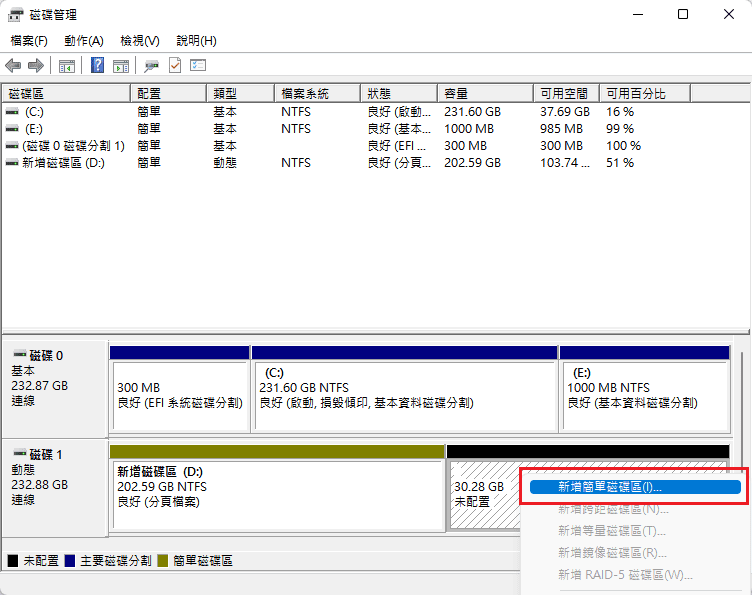Click the disk icon beside 磁碟 1
The width and height of the screenshot is (752, 595).
[x=20, y=453]
